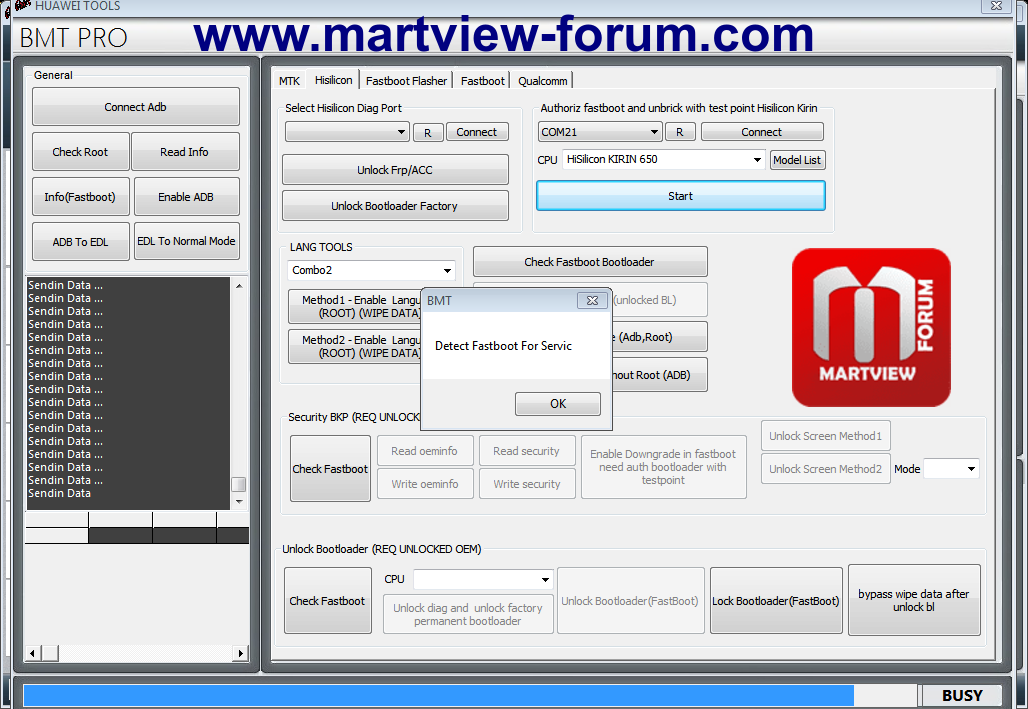Click the Enable ADB button
Image resolution: width=1028 pixels, height=709 pixels.
tap(186, 197)
